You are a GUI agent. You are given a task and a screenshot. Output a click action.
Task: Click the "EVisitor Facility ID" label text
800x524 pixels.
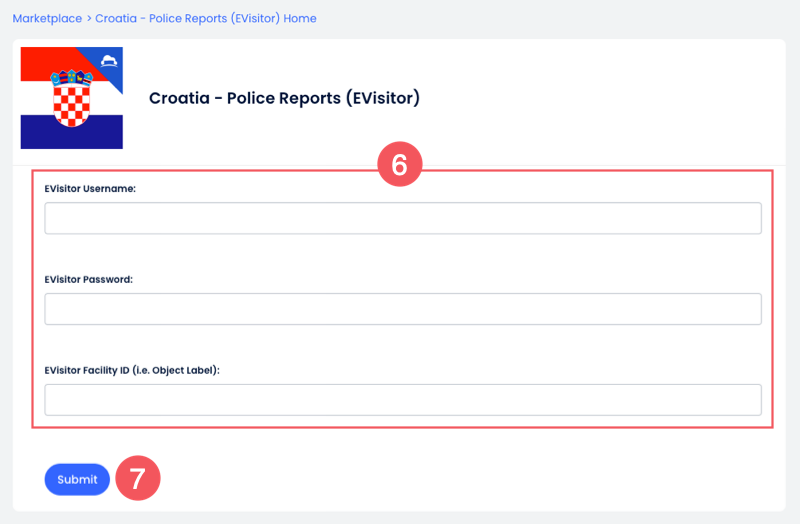pyautogui.click(x=132, y=370)
